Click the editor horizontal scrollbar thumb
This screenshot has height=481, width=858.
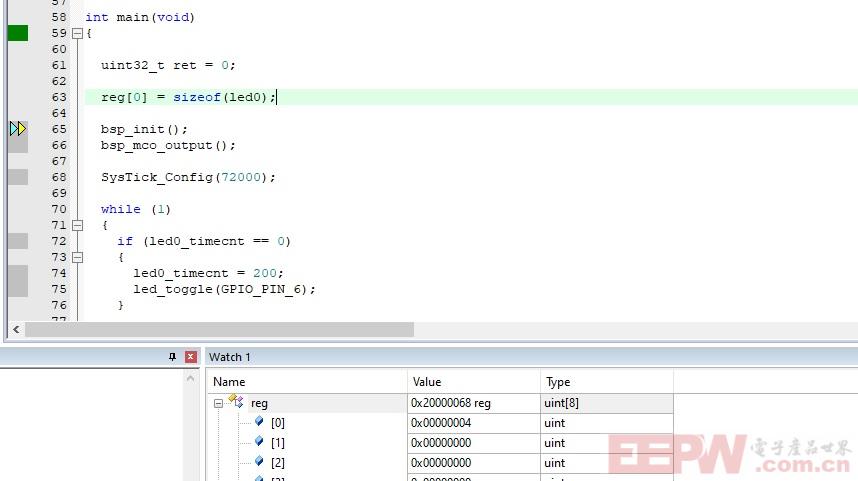pyautogui.click(x=218, y=329)
